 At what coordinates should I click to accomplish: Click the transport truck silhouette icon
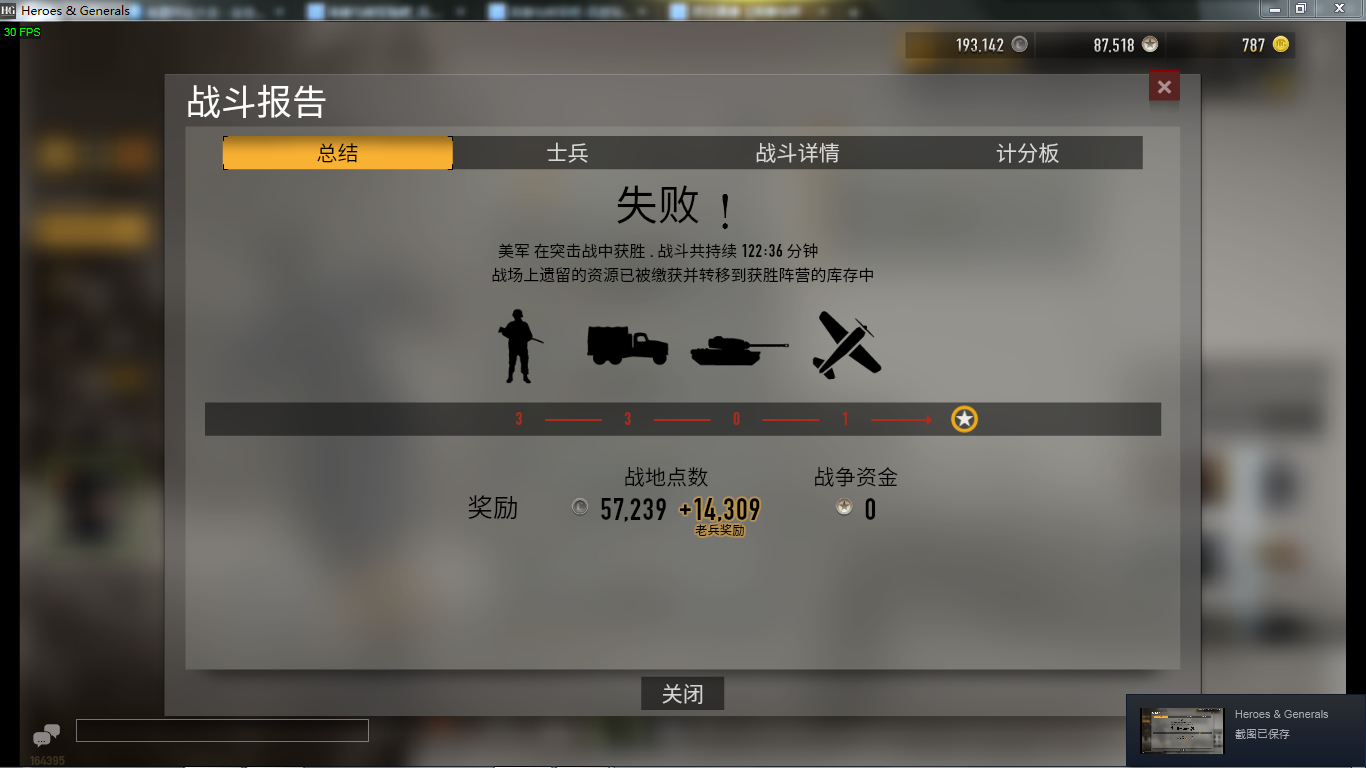(628, 345)
